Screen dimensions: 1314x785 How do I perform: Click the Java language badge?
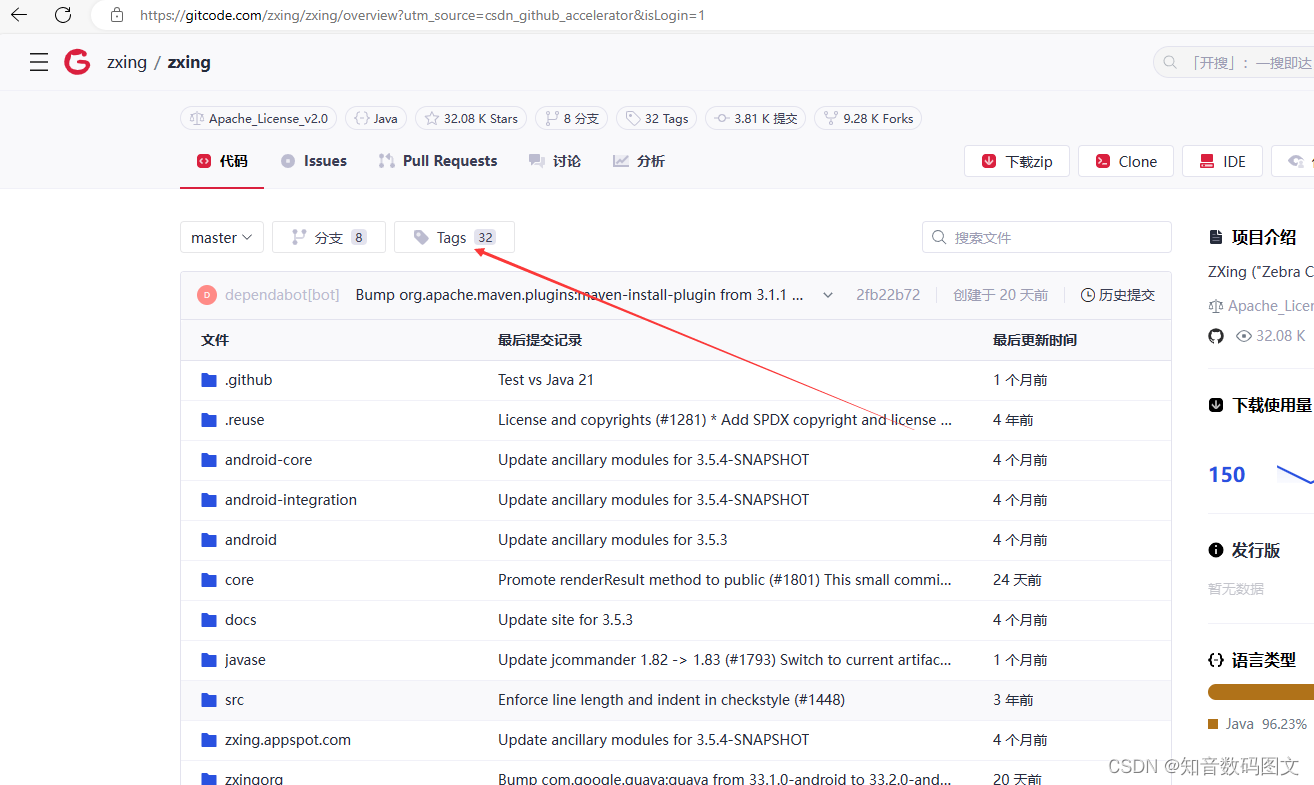pyautogui.click(x=375, y=118)
